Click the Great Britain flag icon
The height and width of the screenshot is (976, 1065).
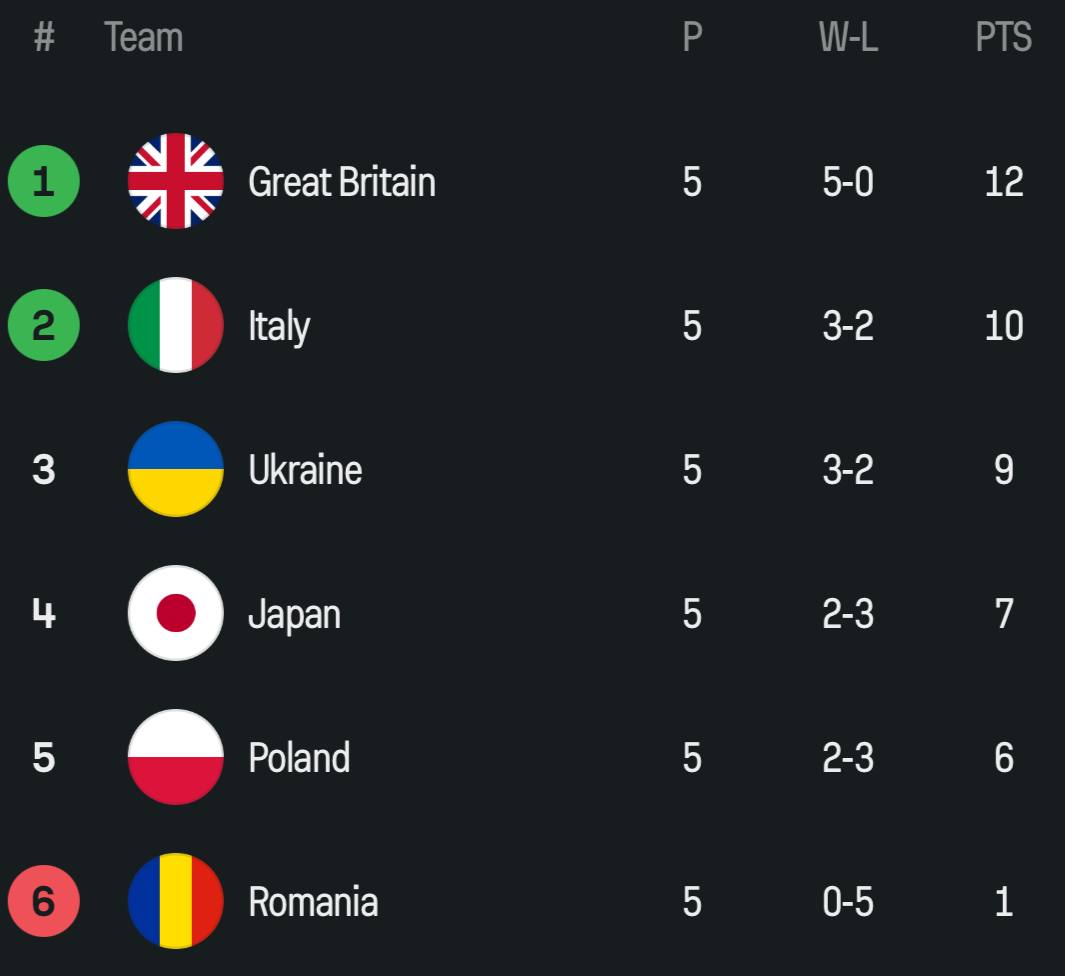pos(176,181)
